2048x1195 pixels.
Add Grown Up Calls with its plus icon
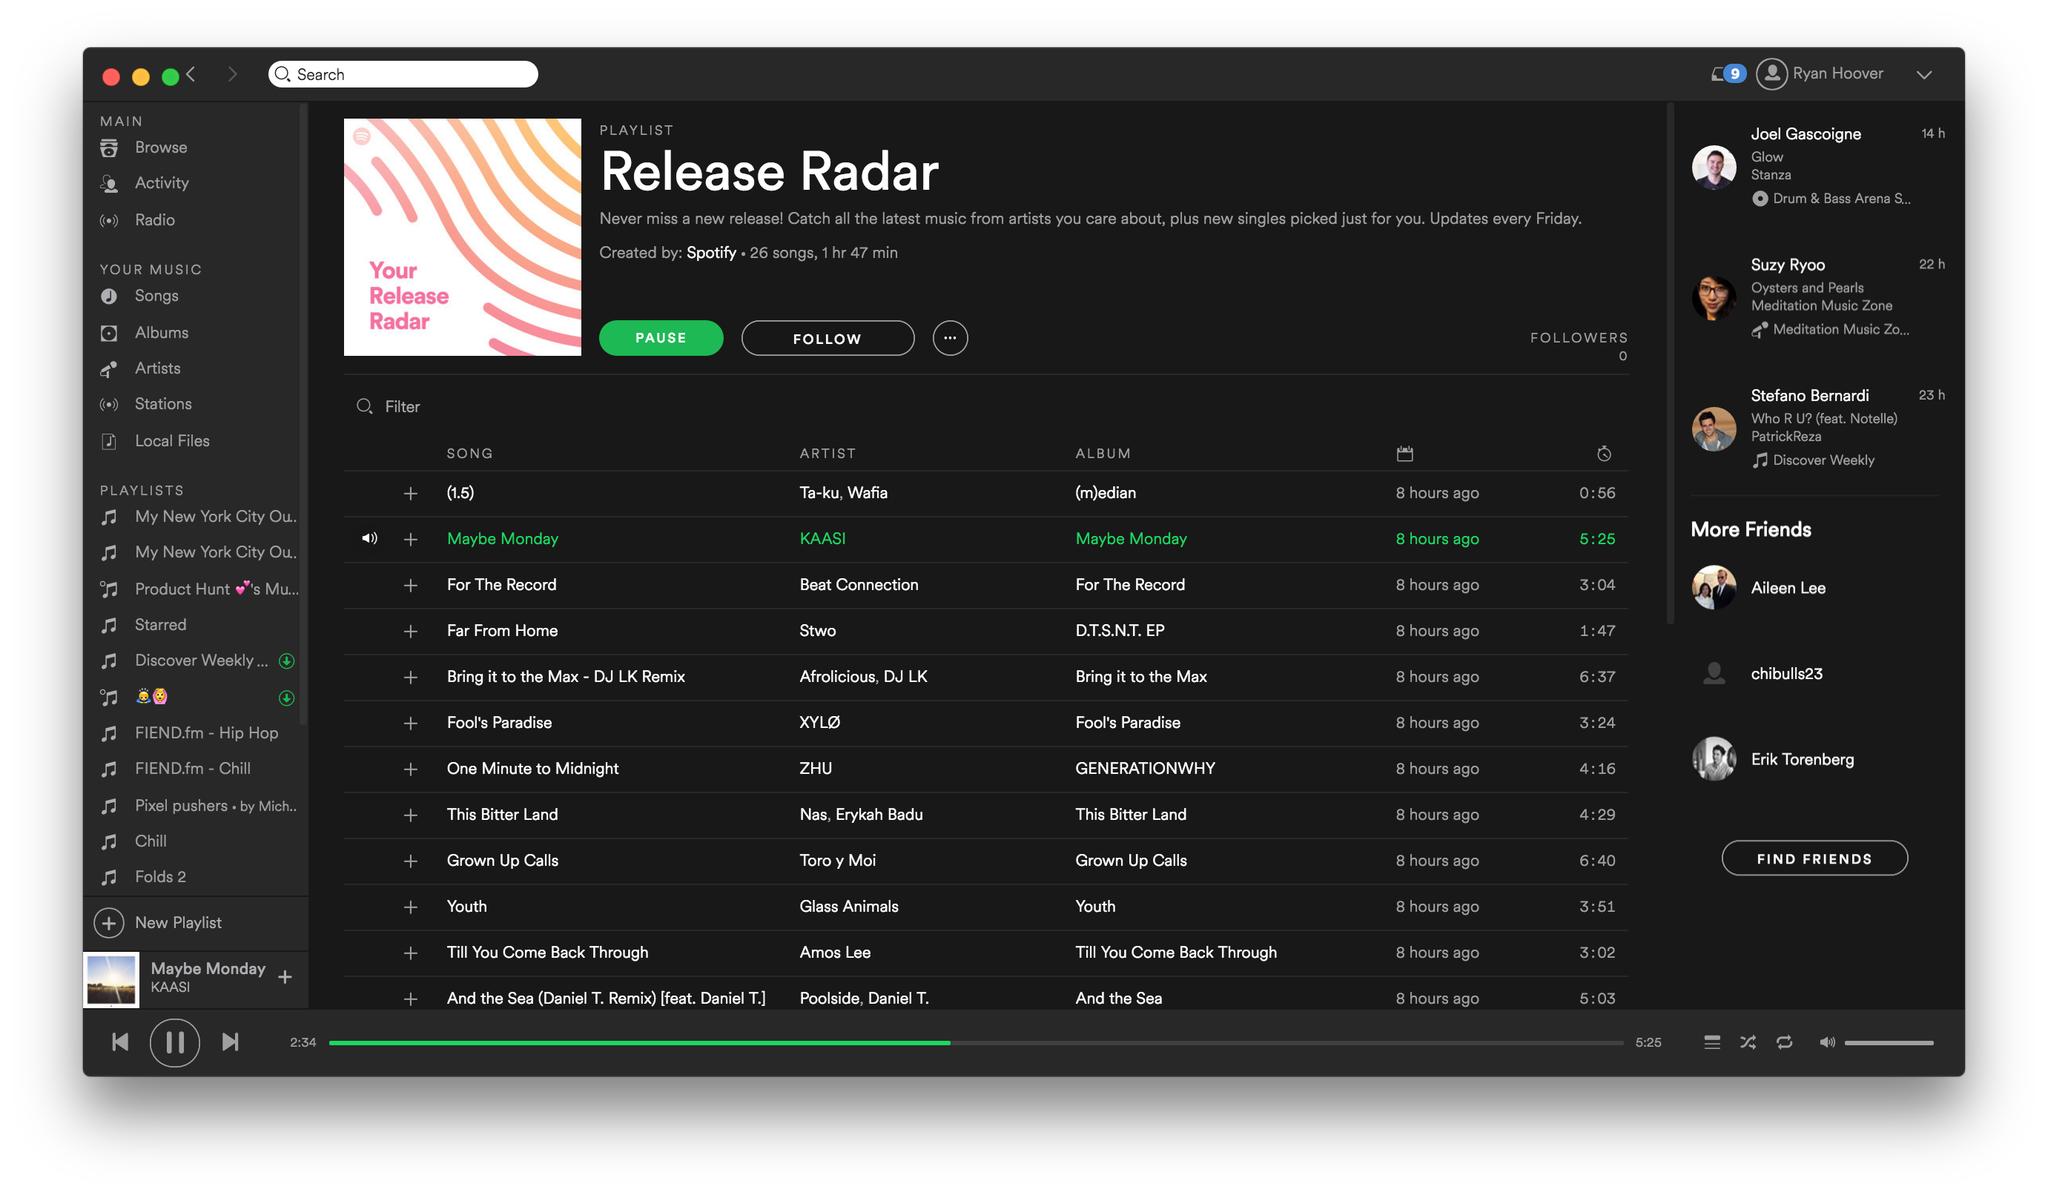(x=410, y=861)
